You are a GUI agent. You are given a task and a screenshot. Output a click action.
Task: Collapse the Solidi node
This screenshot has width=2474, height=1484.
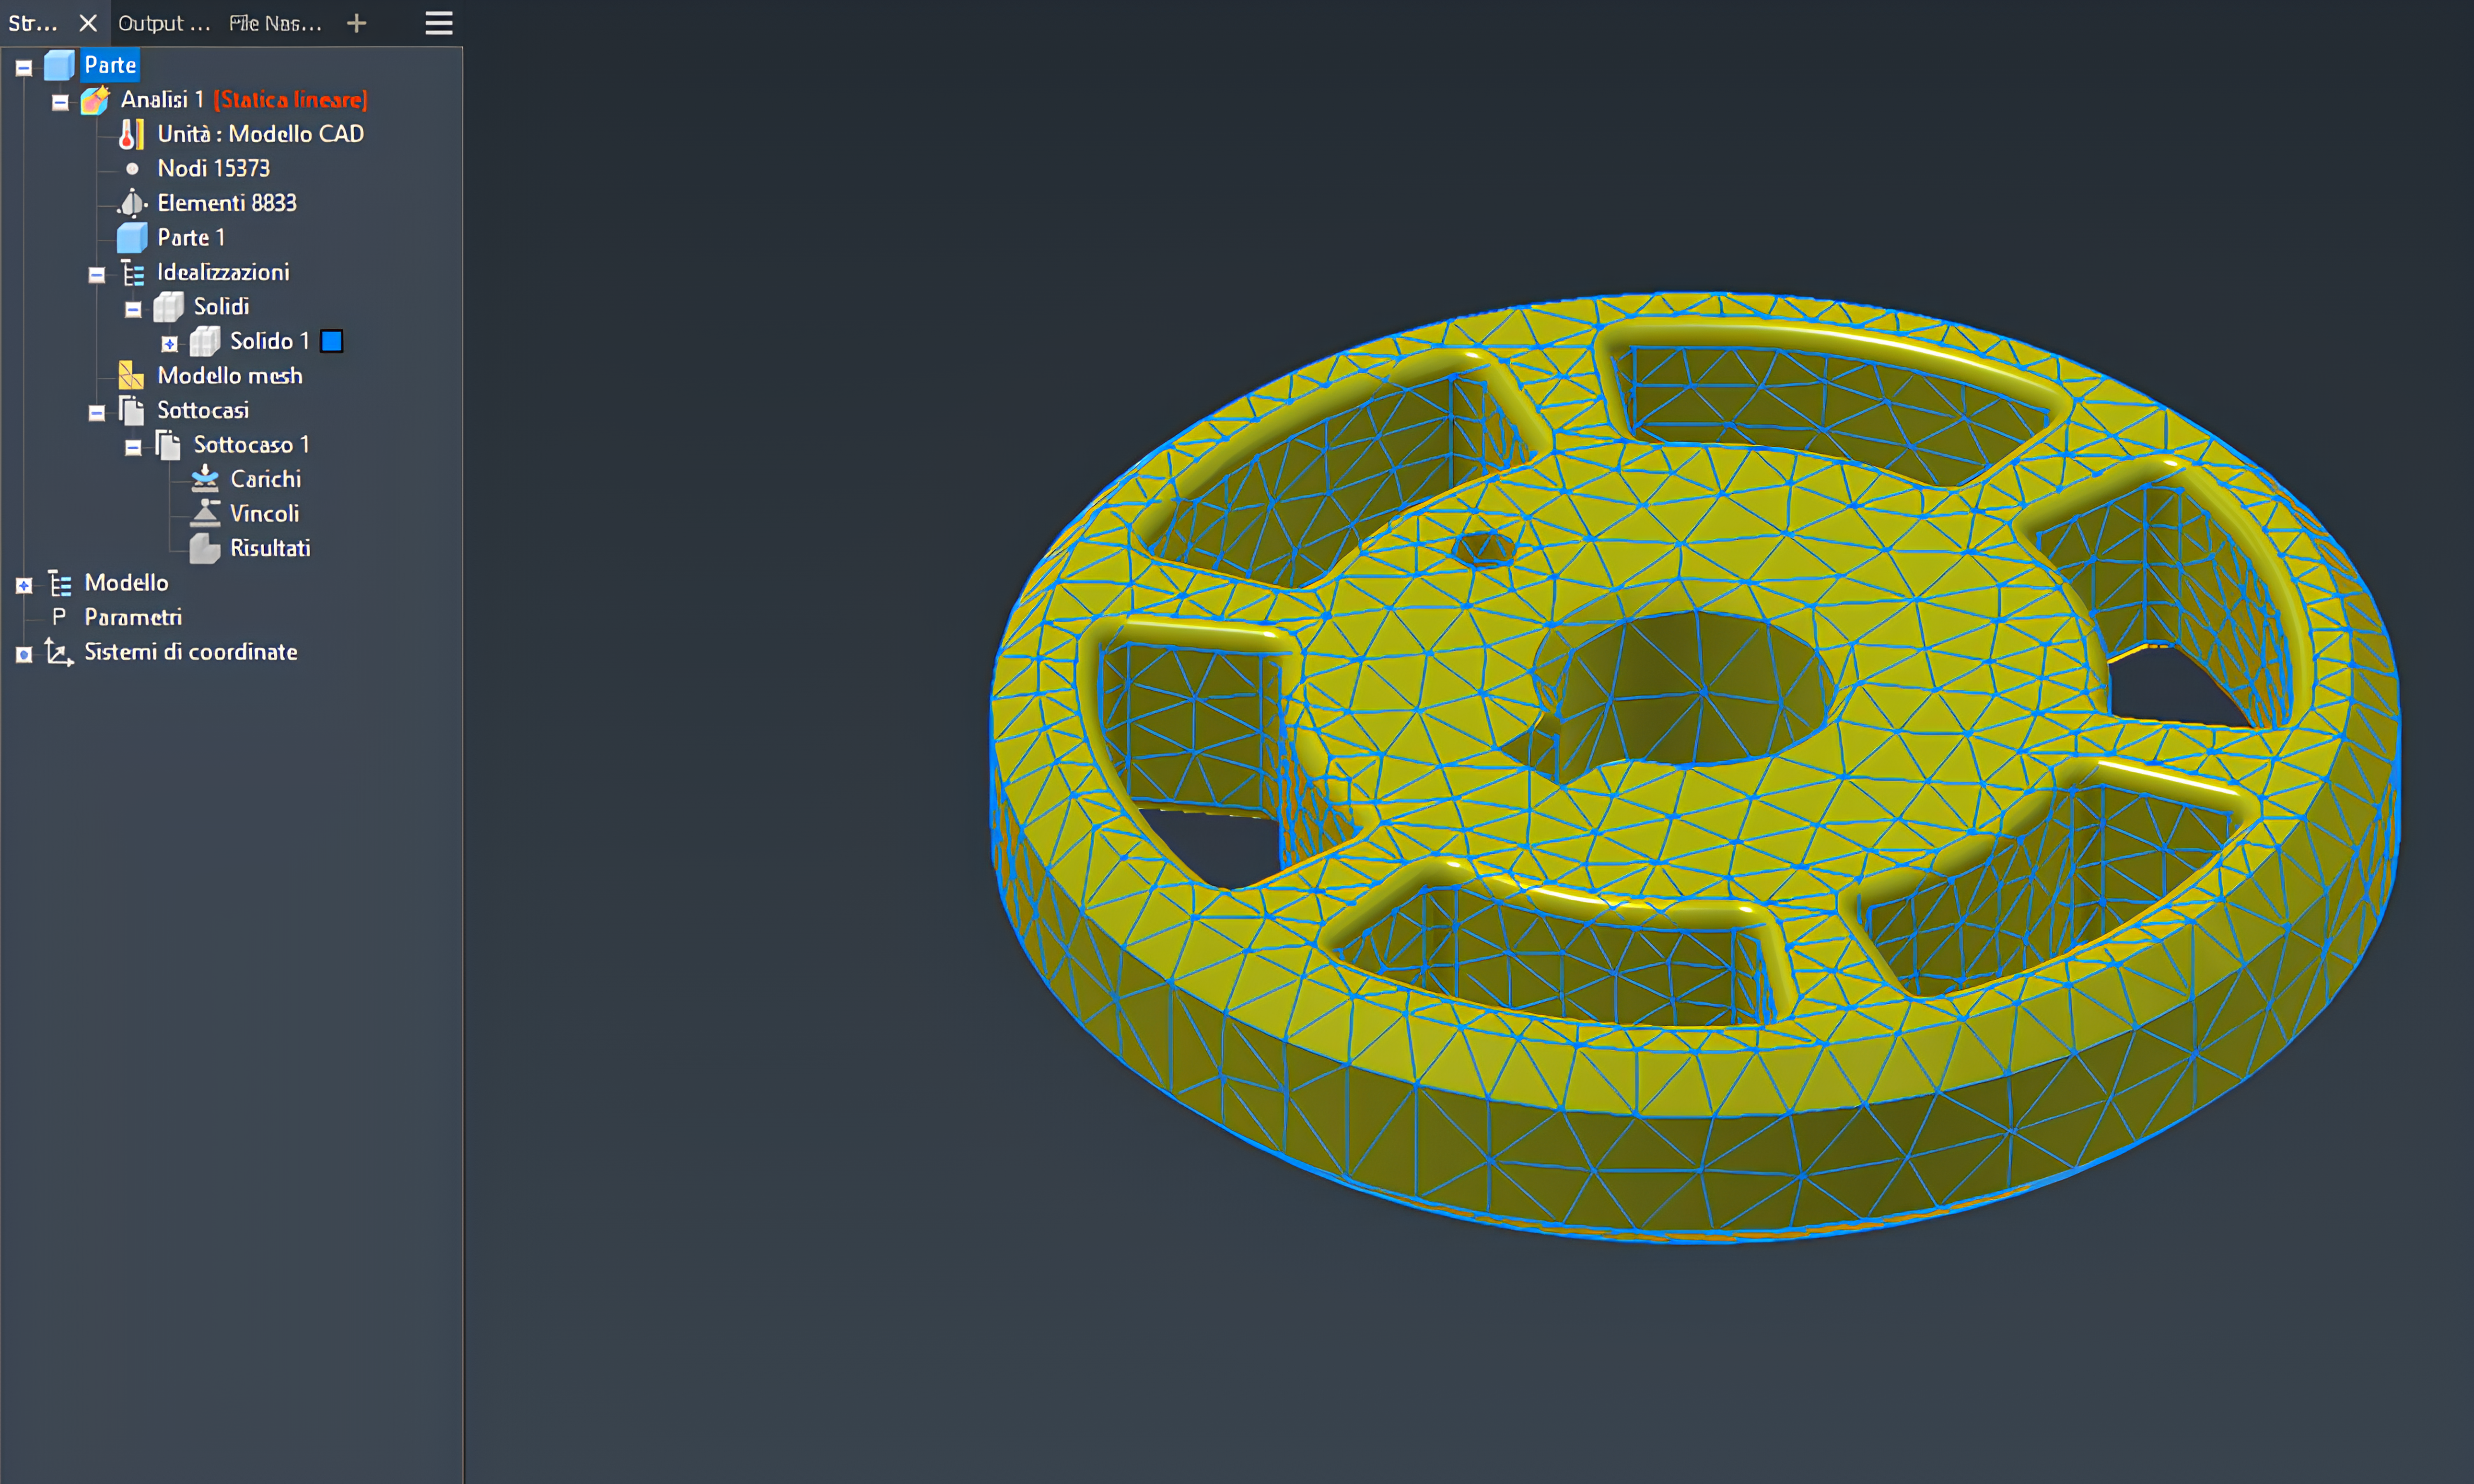click(133, 310)
